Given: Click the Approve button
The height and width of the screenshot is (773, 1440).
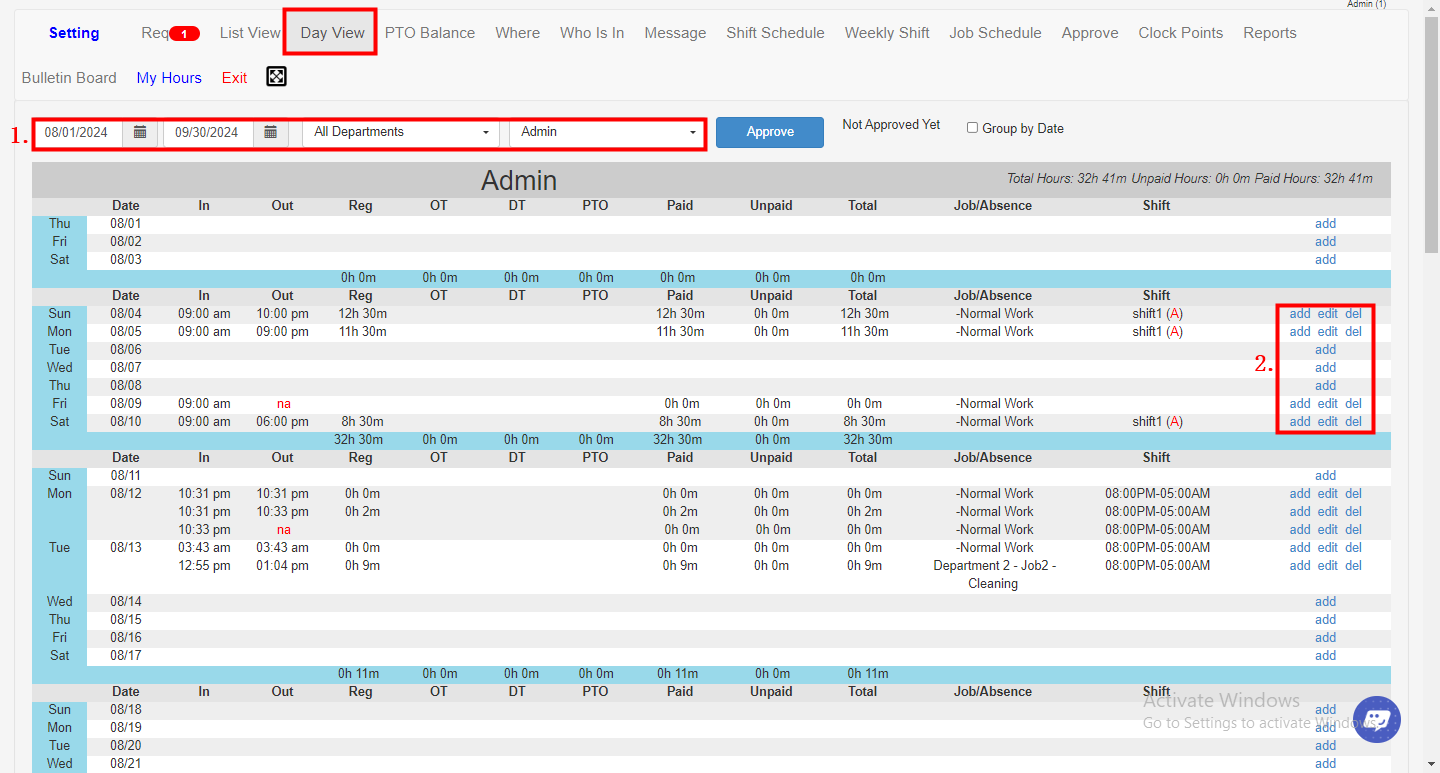Looking at the screenshot, I should [x=770, y=131].
